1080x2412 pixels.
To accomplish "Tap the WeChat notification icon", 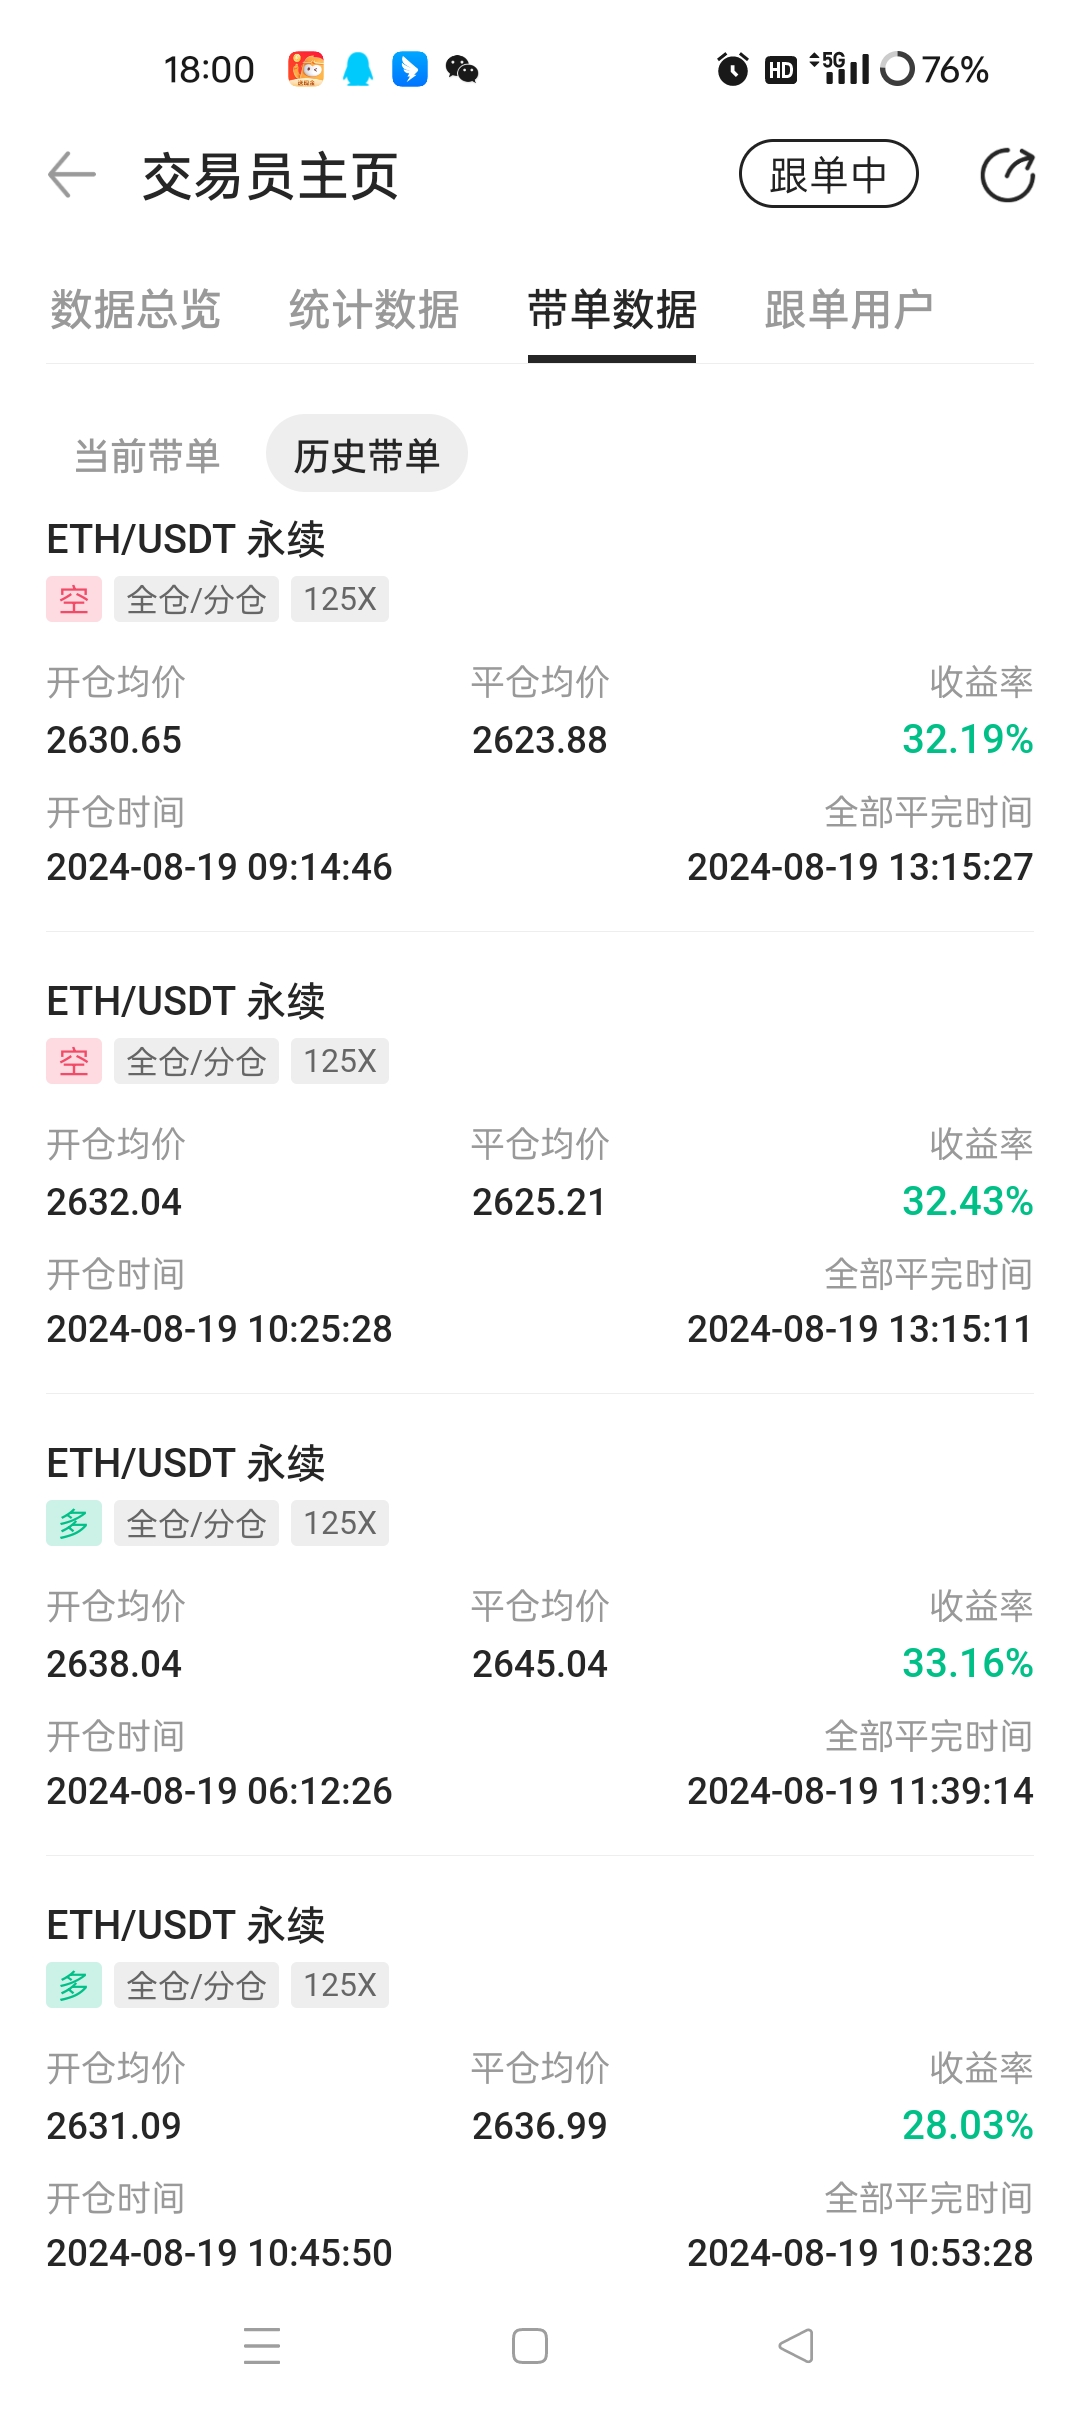I will (x=462, y=69).
